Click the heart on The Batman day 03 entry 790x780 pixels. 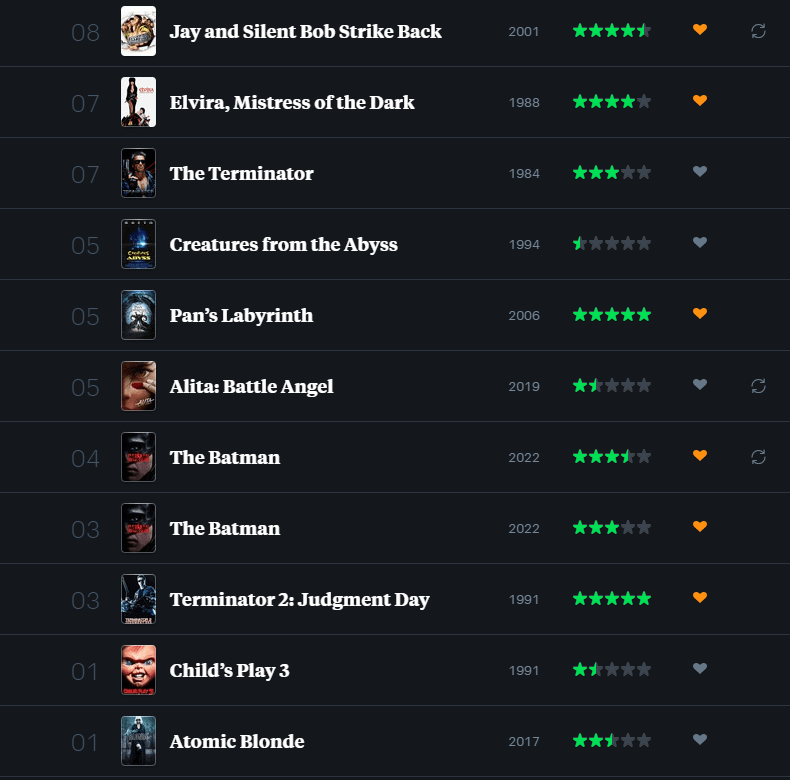[700, 527]
